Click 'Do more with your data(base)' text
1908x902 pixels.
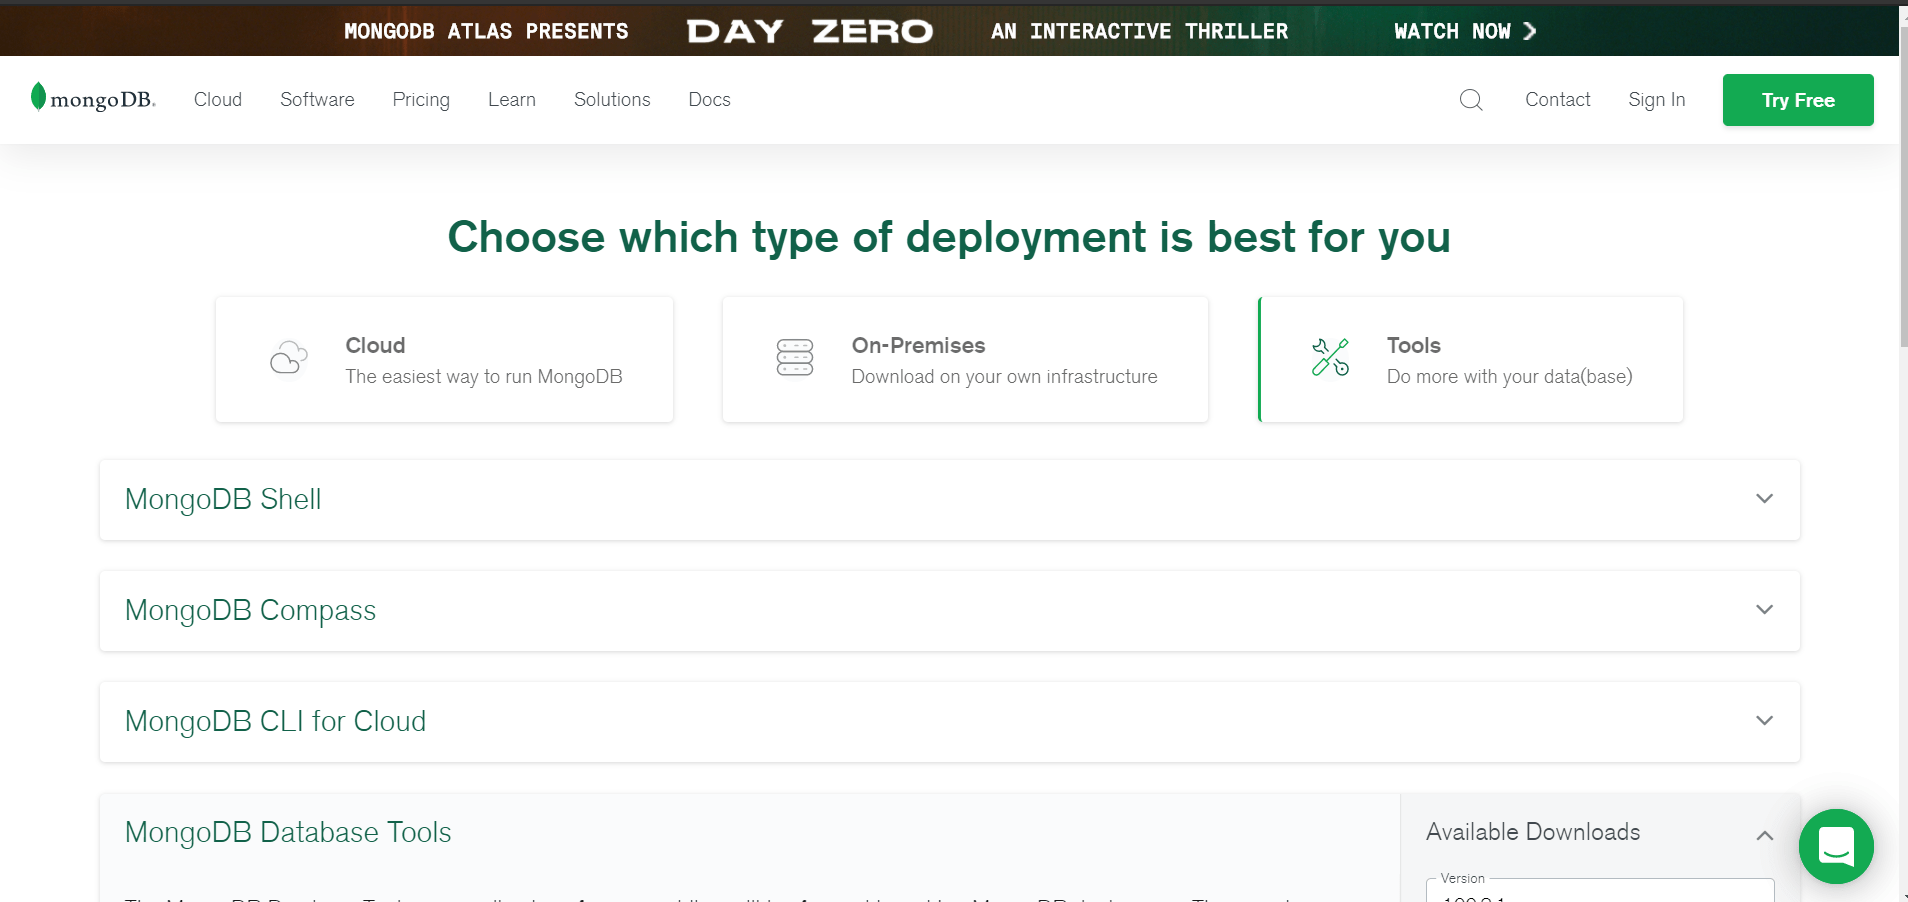1509,377
